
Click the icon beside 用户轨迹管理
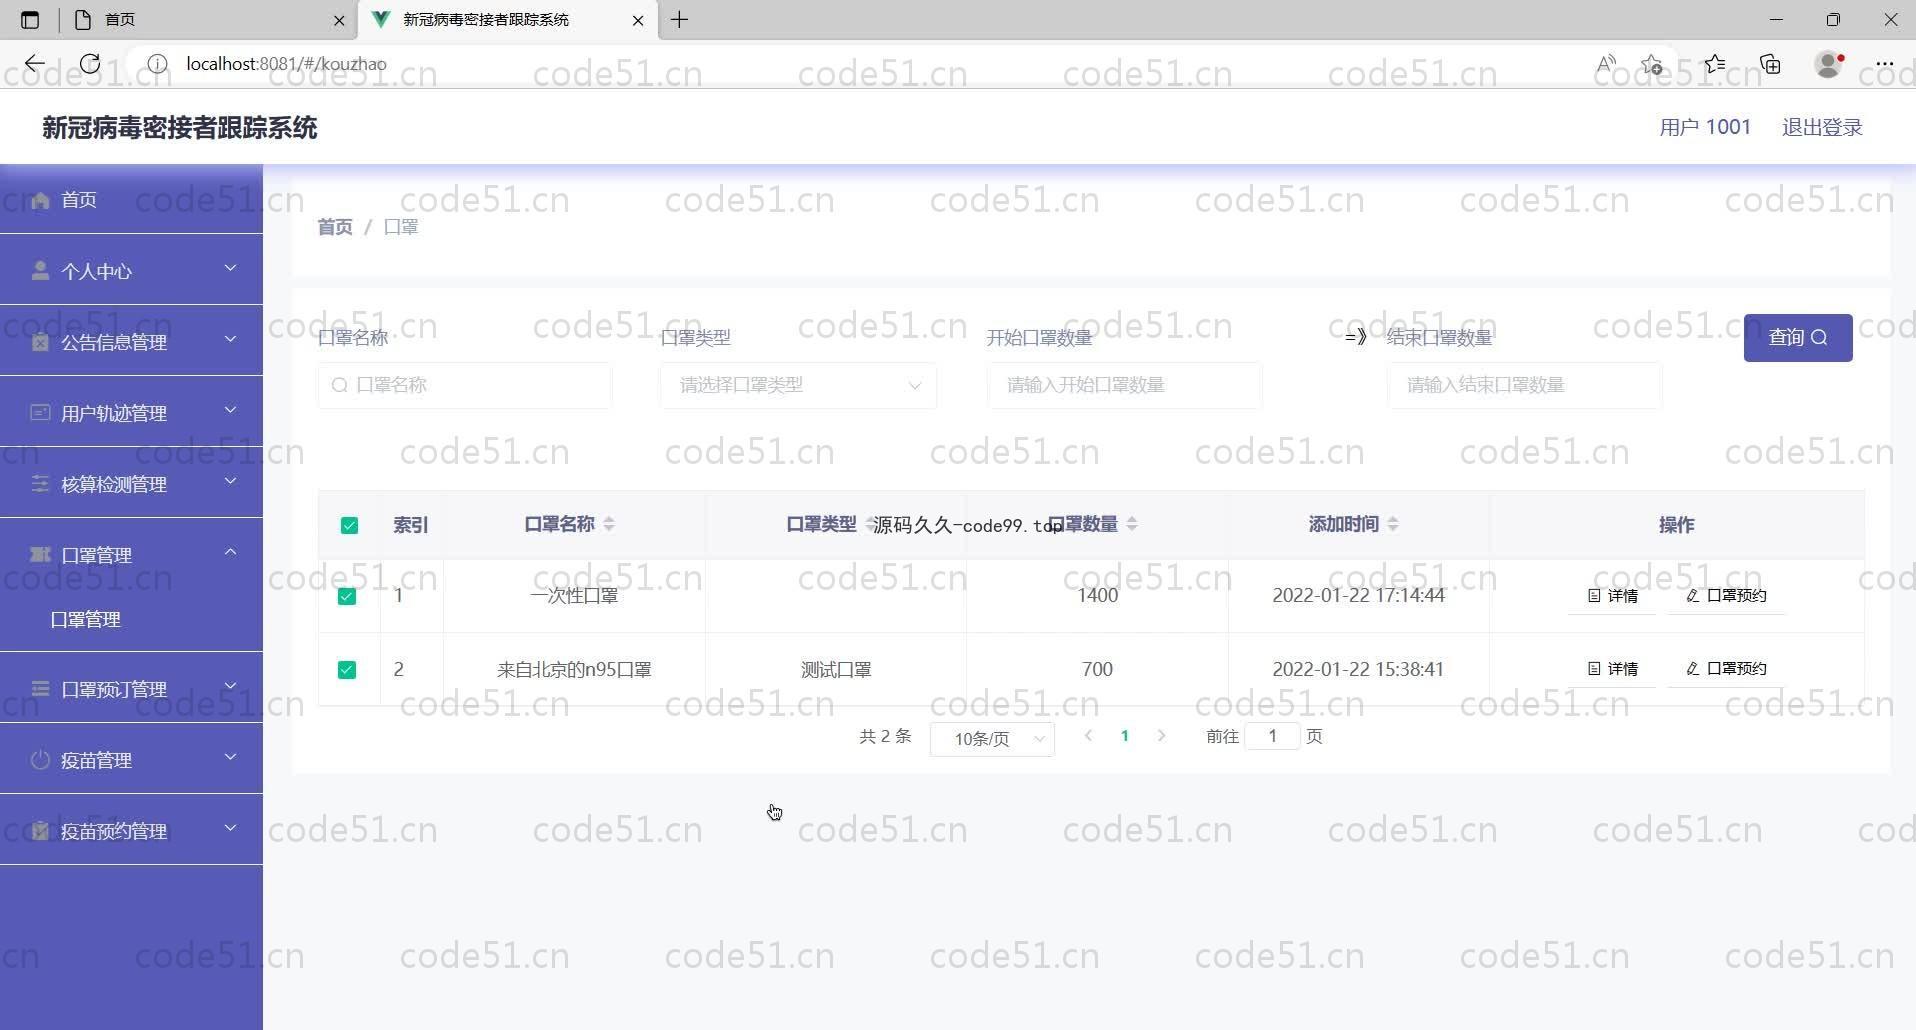(40, 413)
